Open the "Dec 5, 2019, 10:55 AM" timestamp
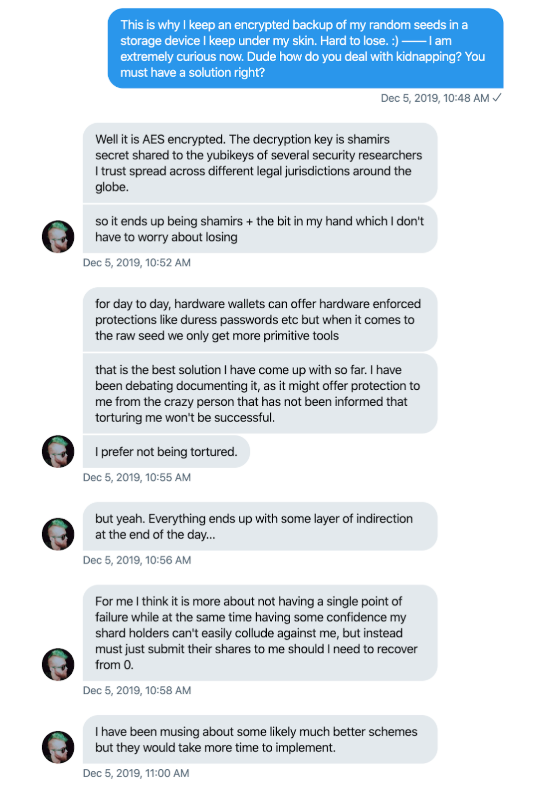Image resolution: width=534 pixels, height=790 pixels. click(137, 477)
